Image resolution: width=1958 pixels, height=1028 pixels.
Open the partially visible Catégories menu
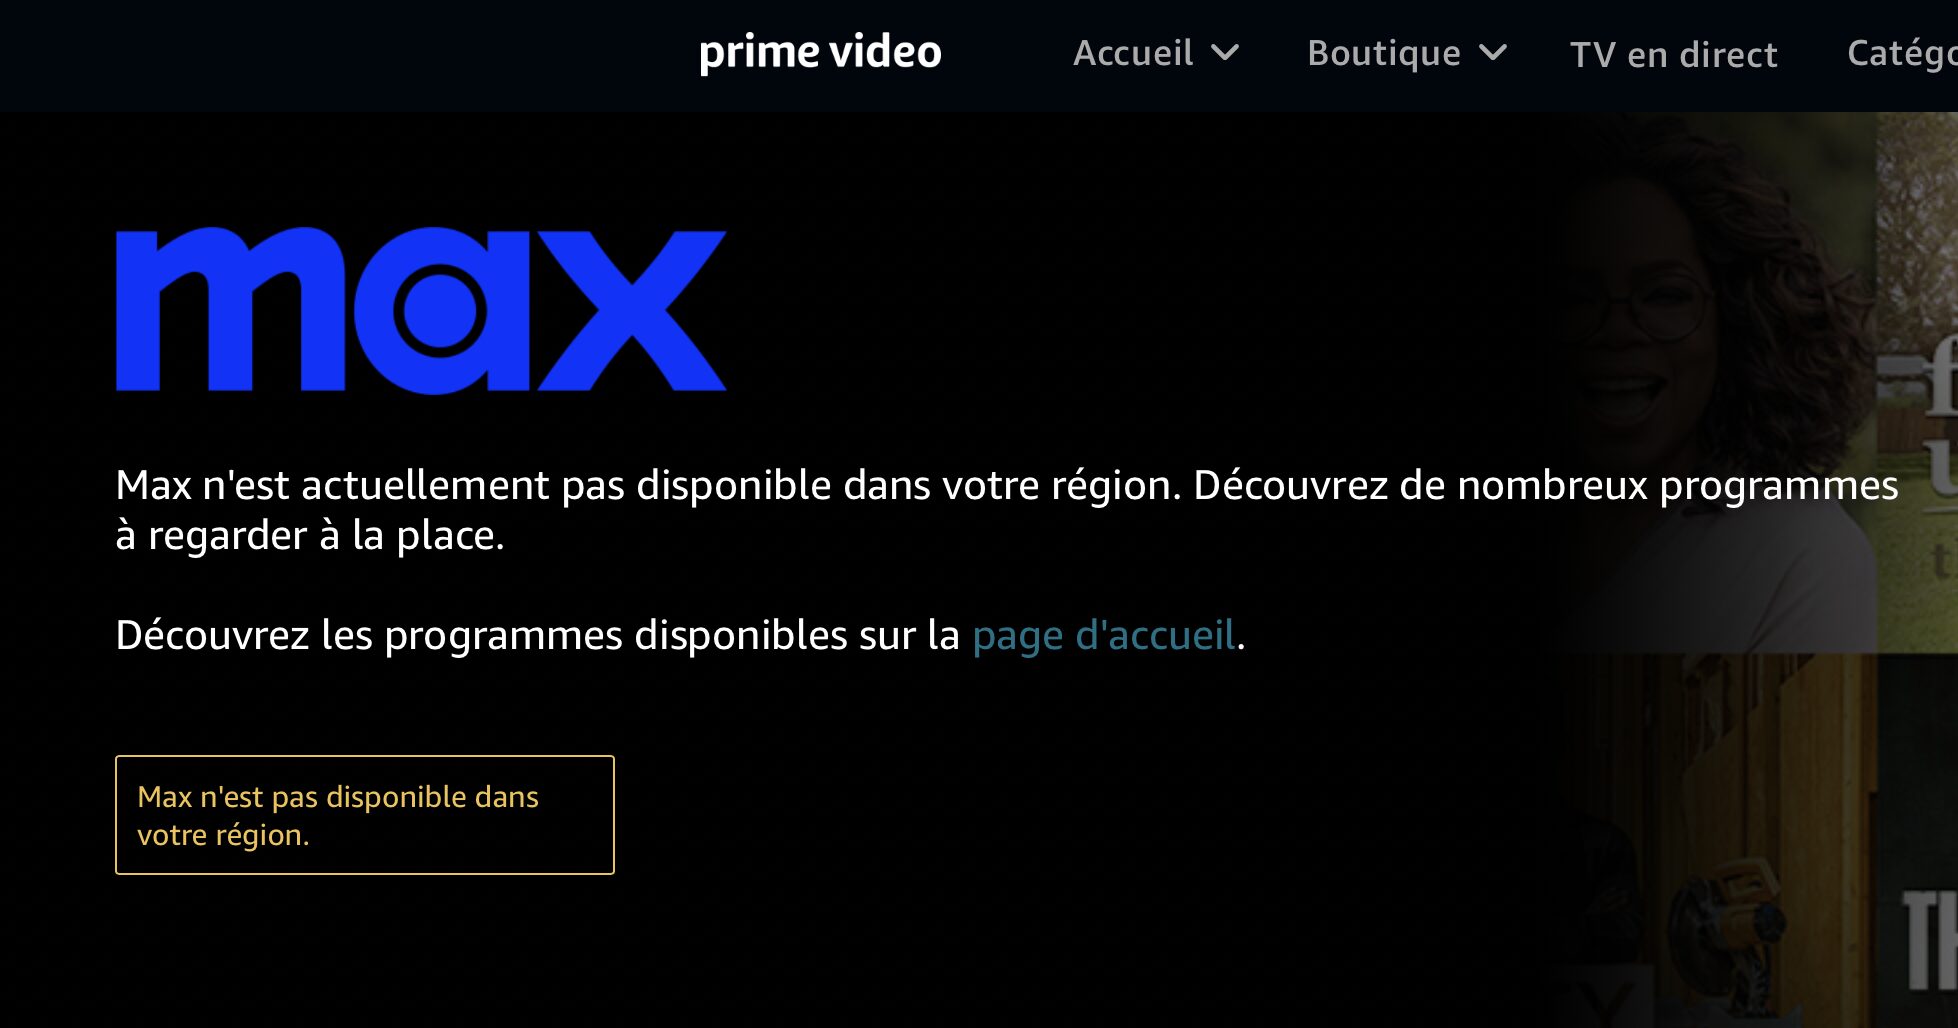click(1902, 54)
